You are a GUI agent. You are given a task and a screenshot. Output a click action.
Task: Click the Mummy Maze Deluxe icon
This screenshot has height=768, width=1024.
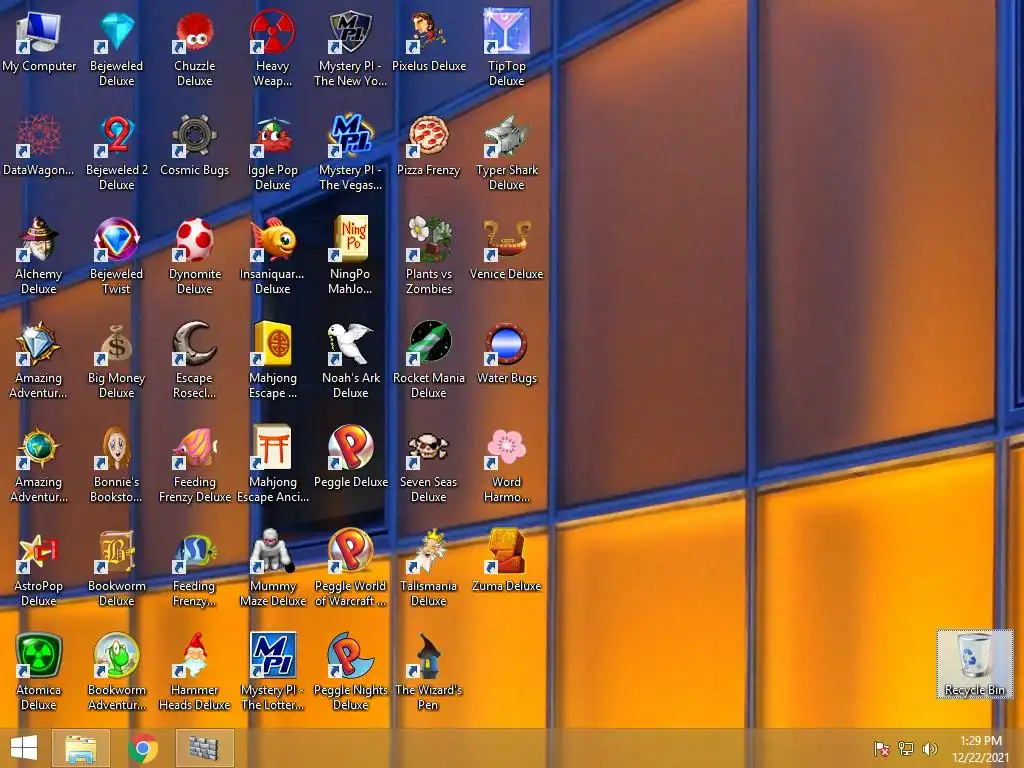coord(272,568)
